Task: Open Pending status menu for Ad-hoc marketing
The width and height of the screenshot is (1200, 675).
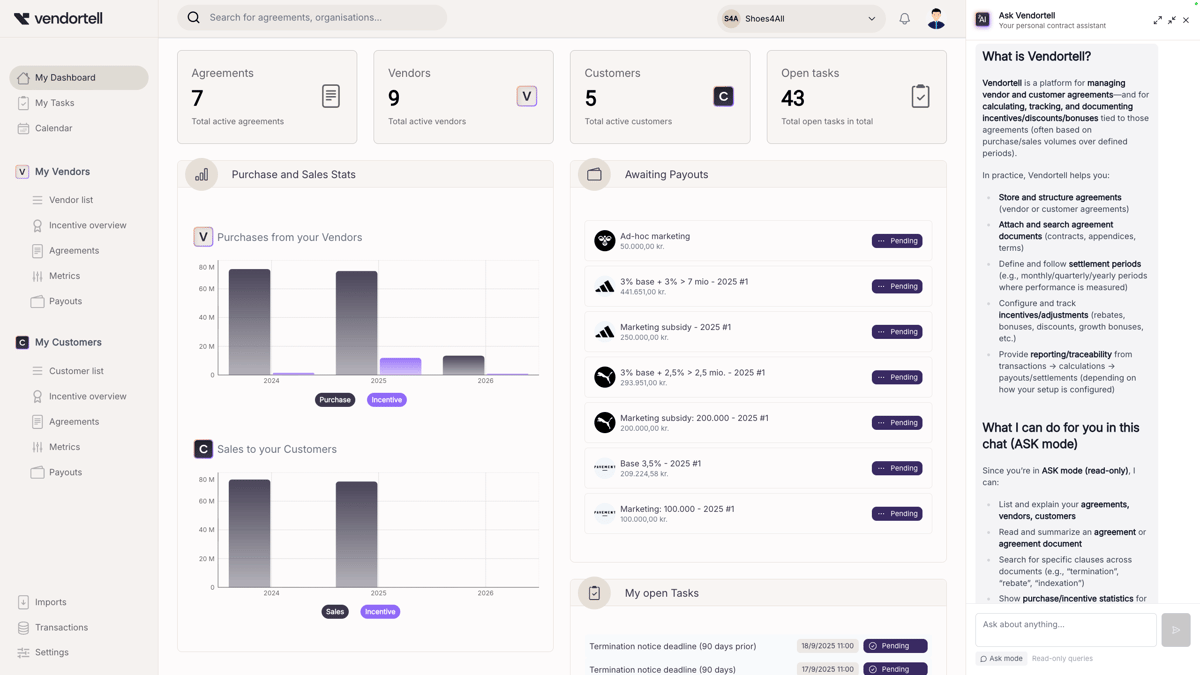Action: 897,241
